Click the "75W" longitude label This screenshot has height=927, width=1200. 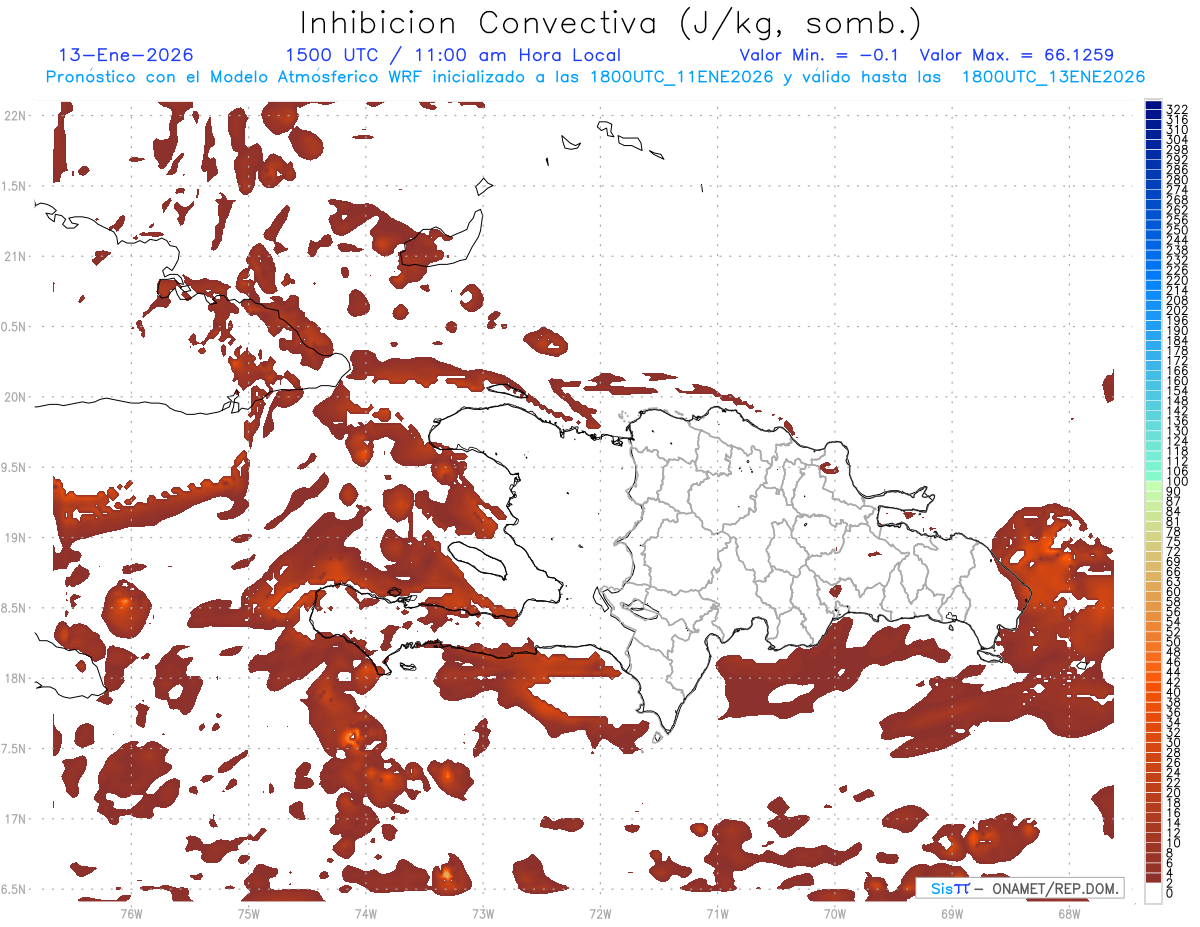coord(249,913)
